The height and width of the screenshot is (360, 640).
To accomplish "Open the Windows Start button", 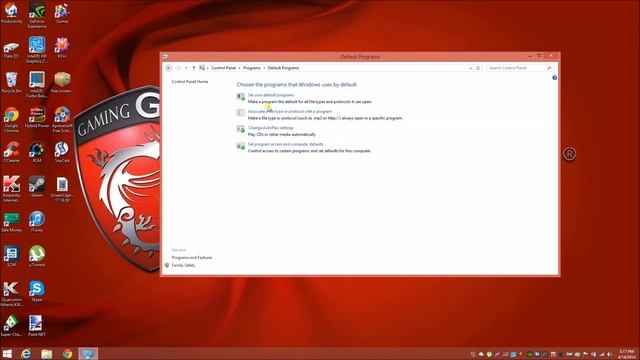I will coord(7,354).
